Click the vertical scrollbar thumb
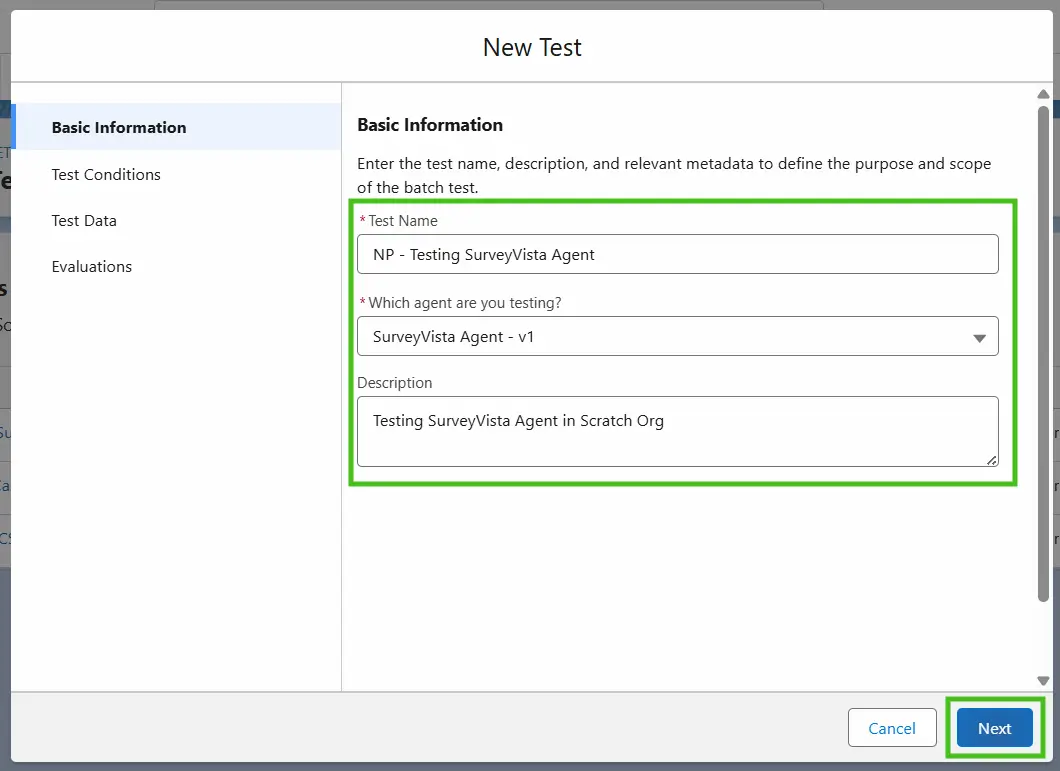The height and width of the screenshot is (771, 1060). 1044,350
